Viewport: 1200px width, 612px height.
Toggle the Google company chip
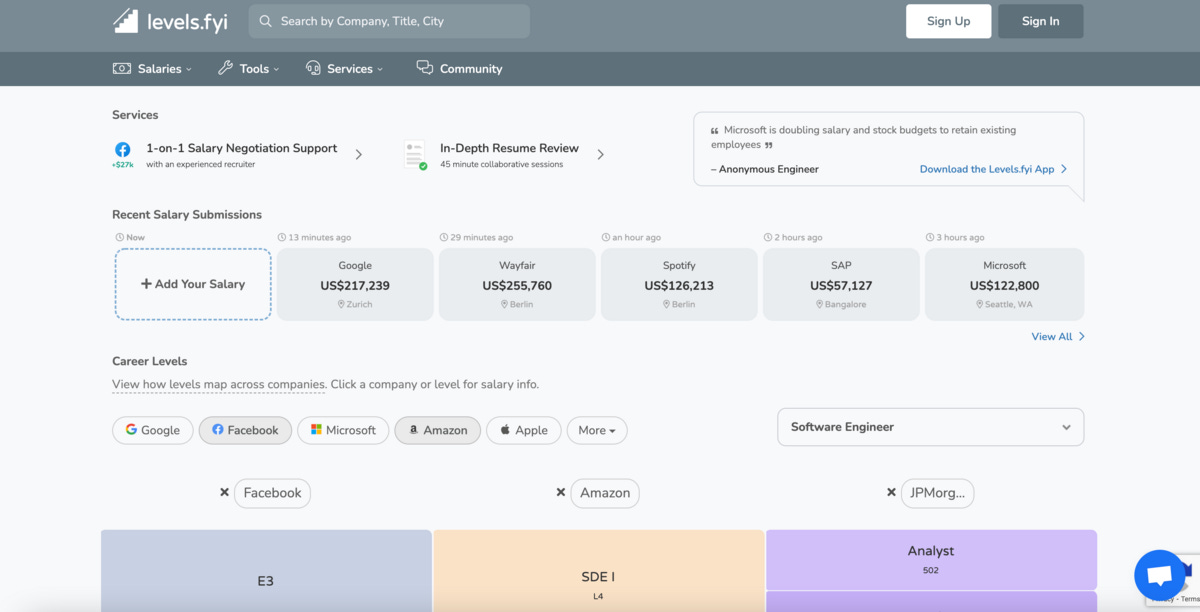pos(153,430)
